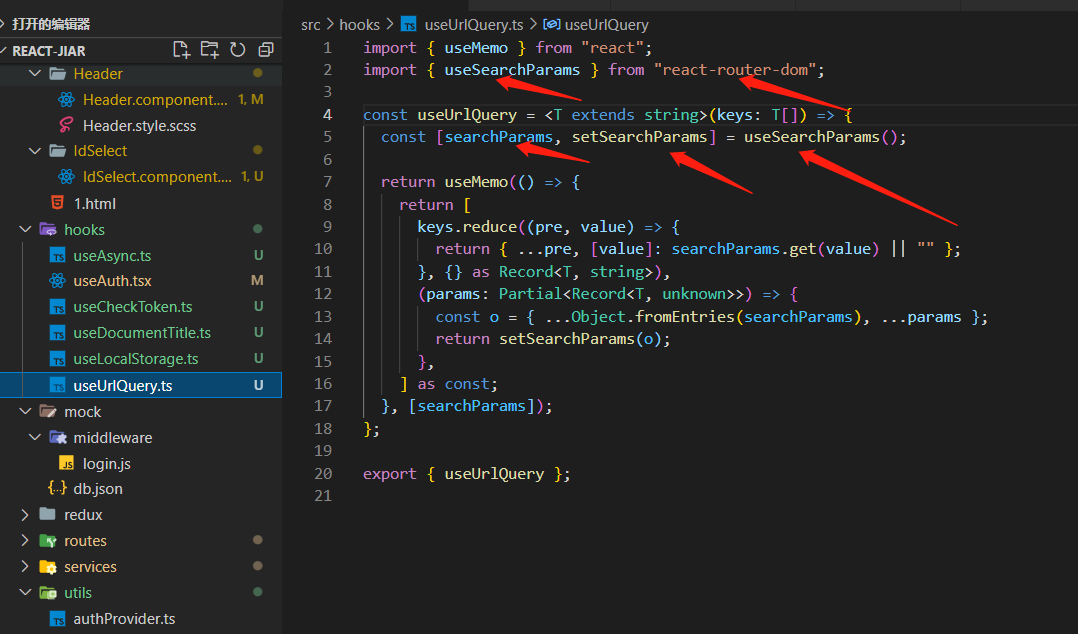Open Header.component via its React component icon

(68, 99)
